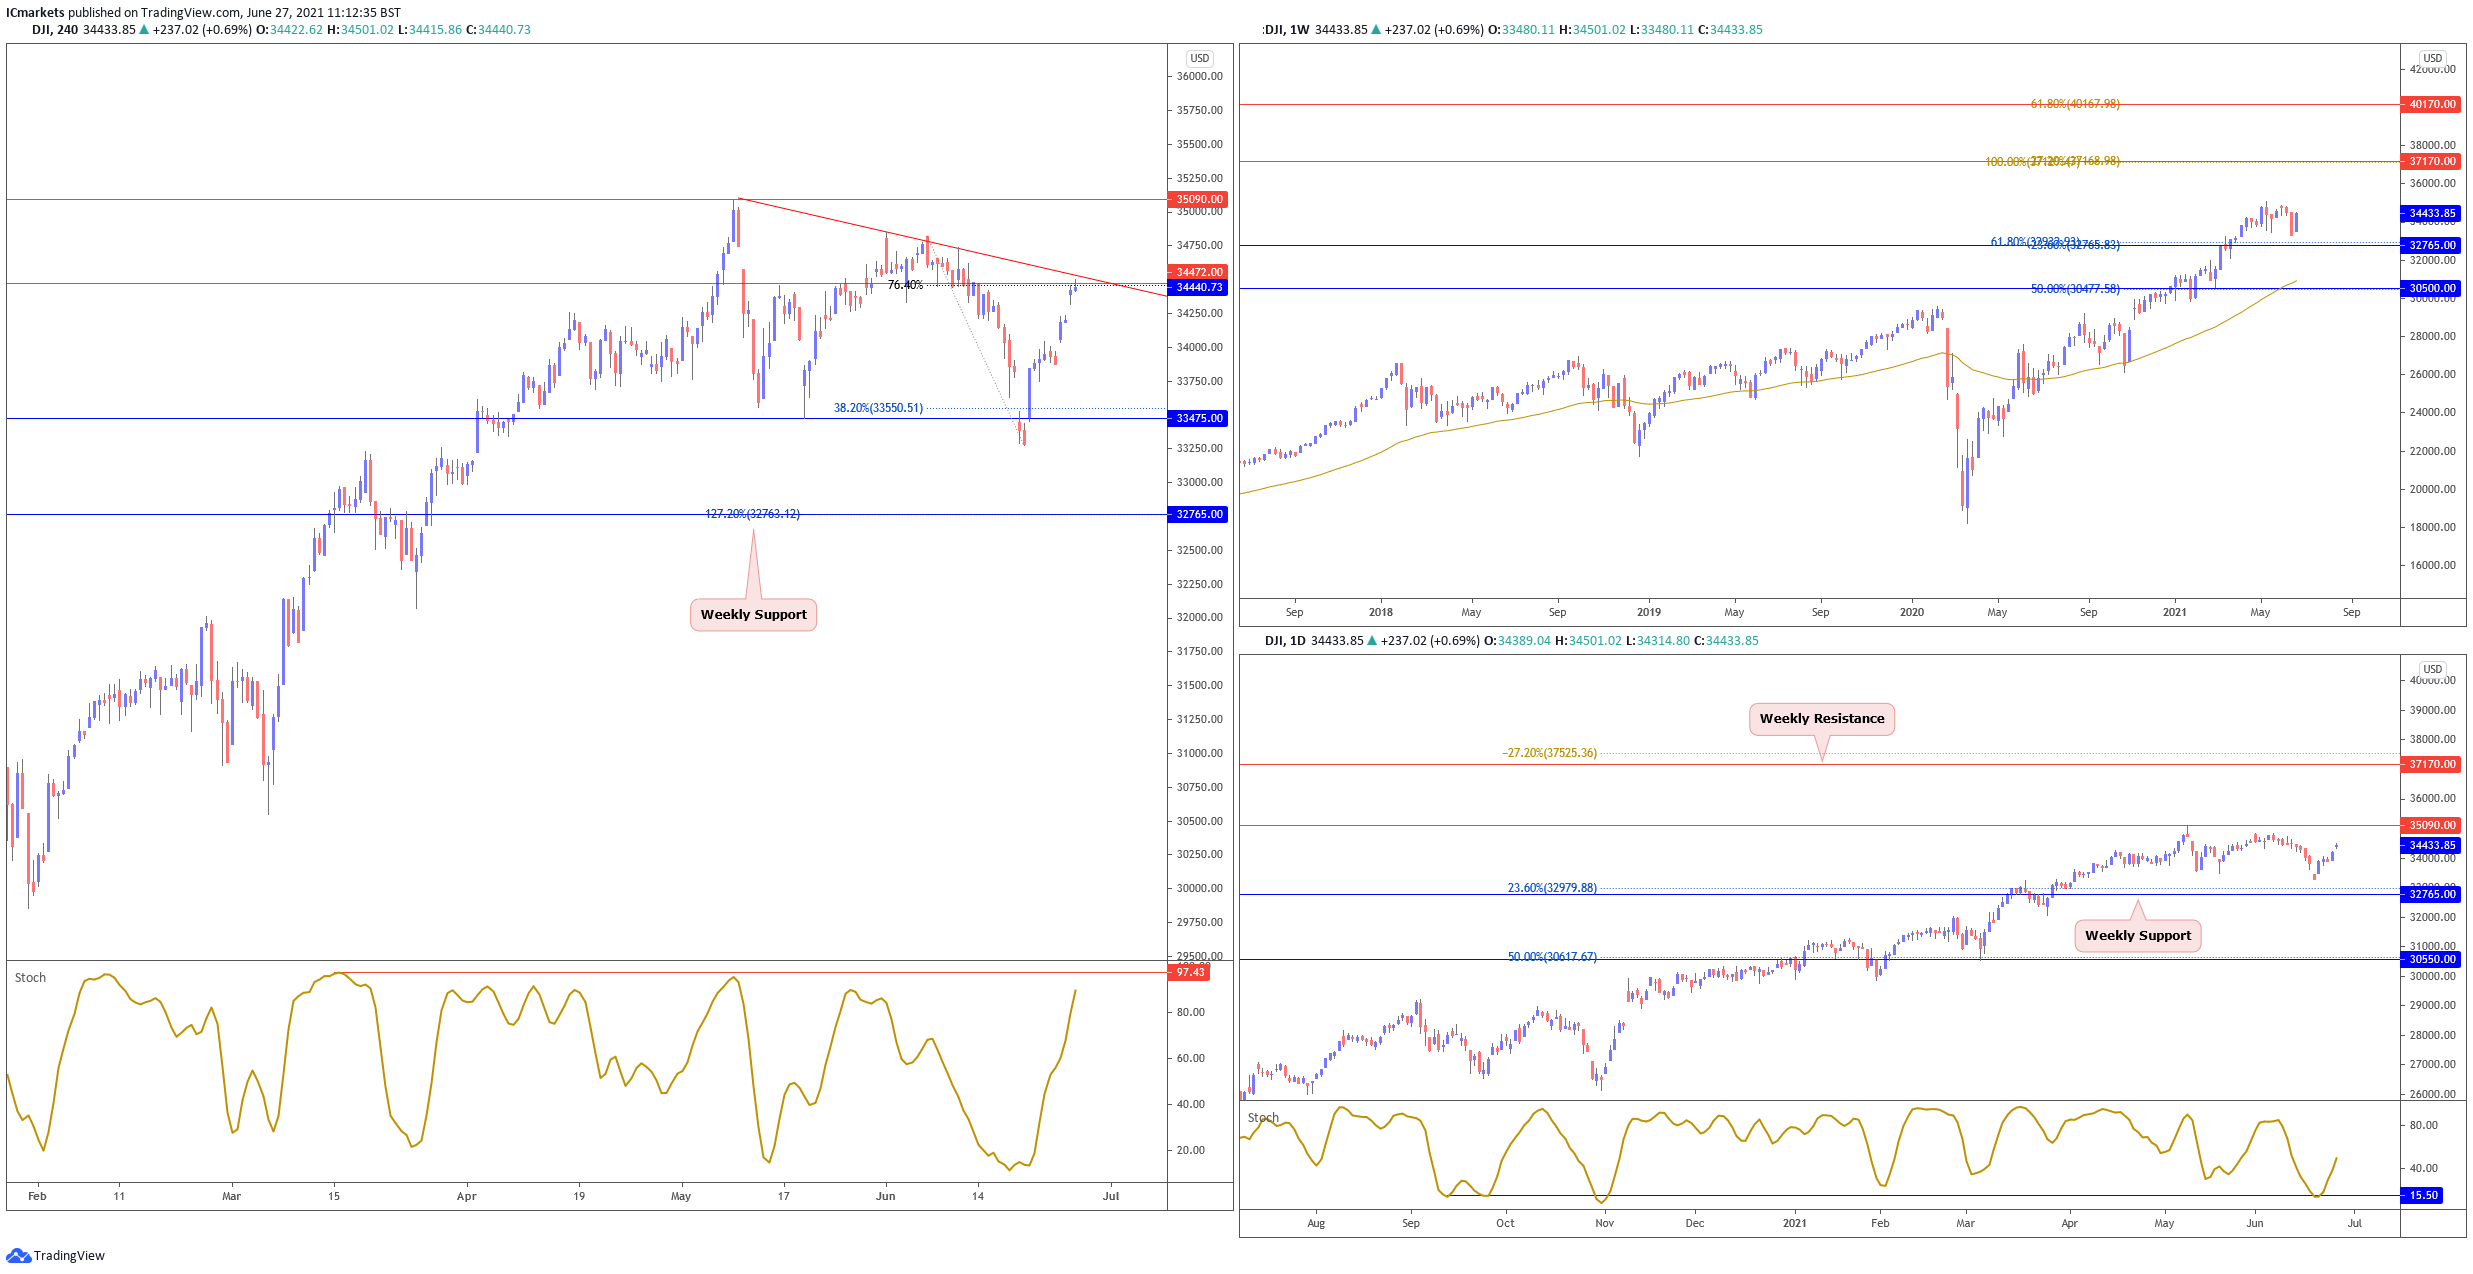Click the 30500.00 blue label on weekly chart
Screen dimensions: 2473x1274
(x=2431, y=288)
